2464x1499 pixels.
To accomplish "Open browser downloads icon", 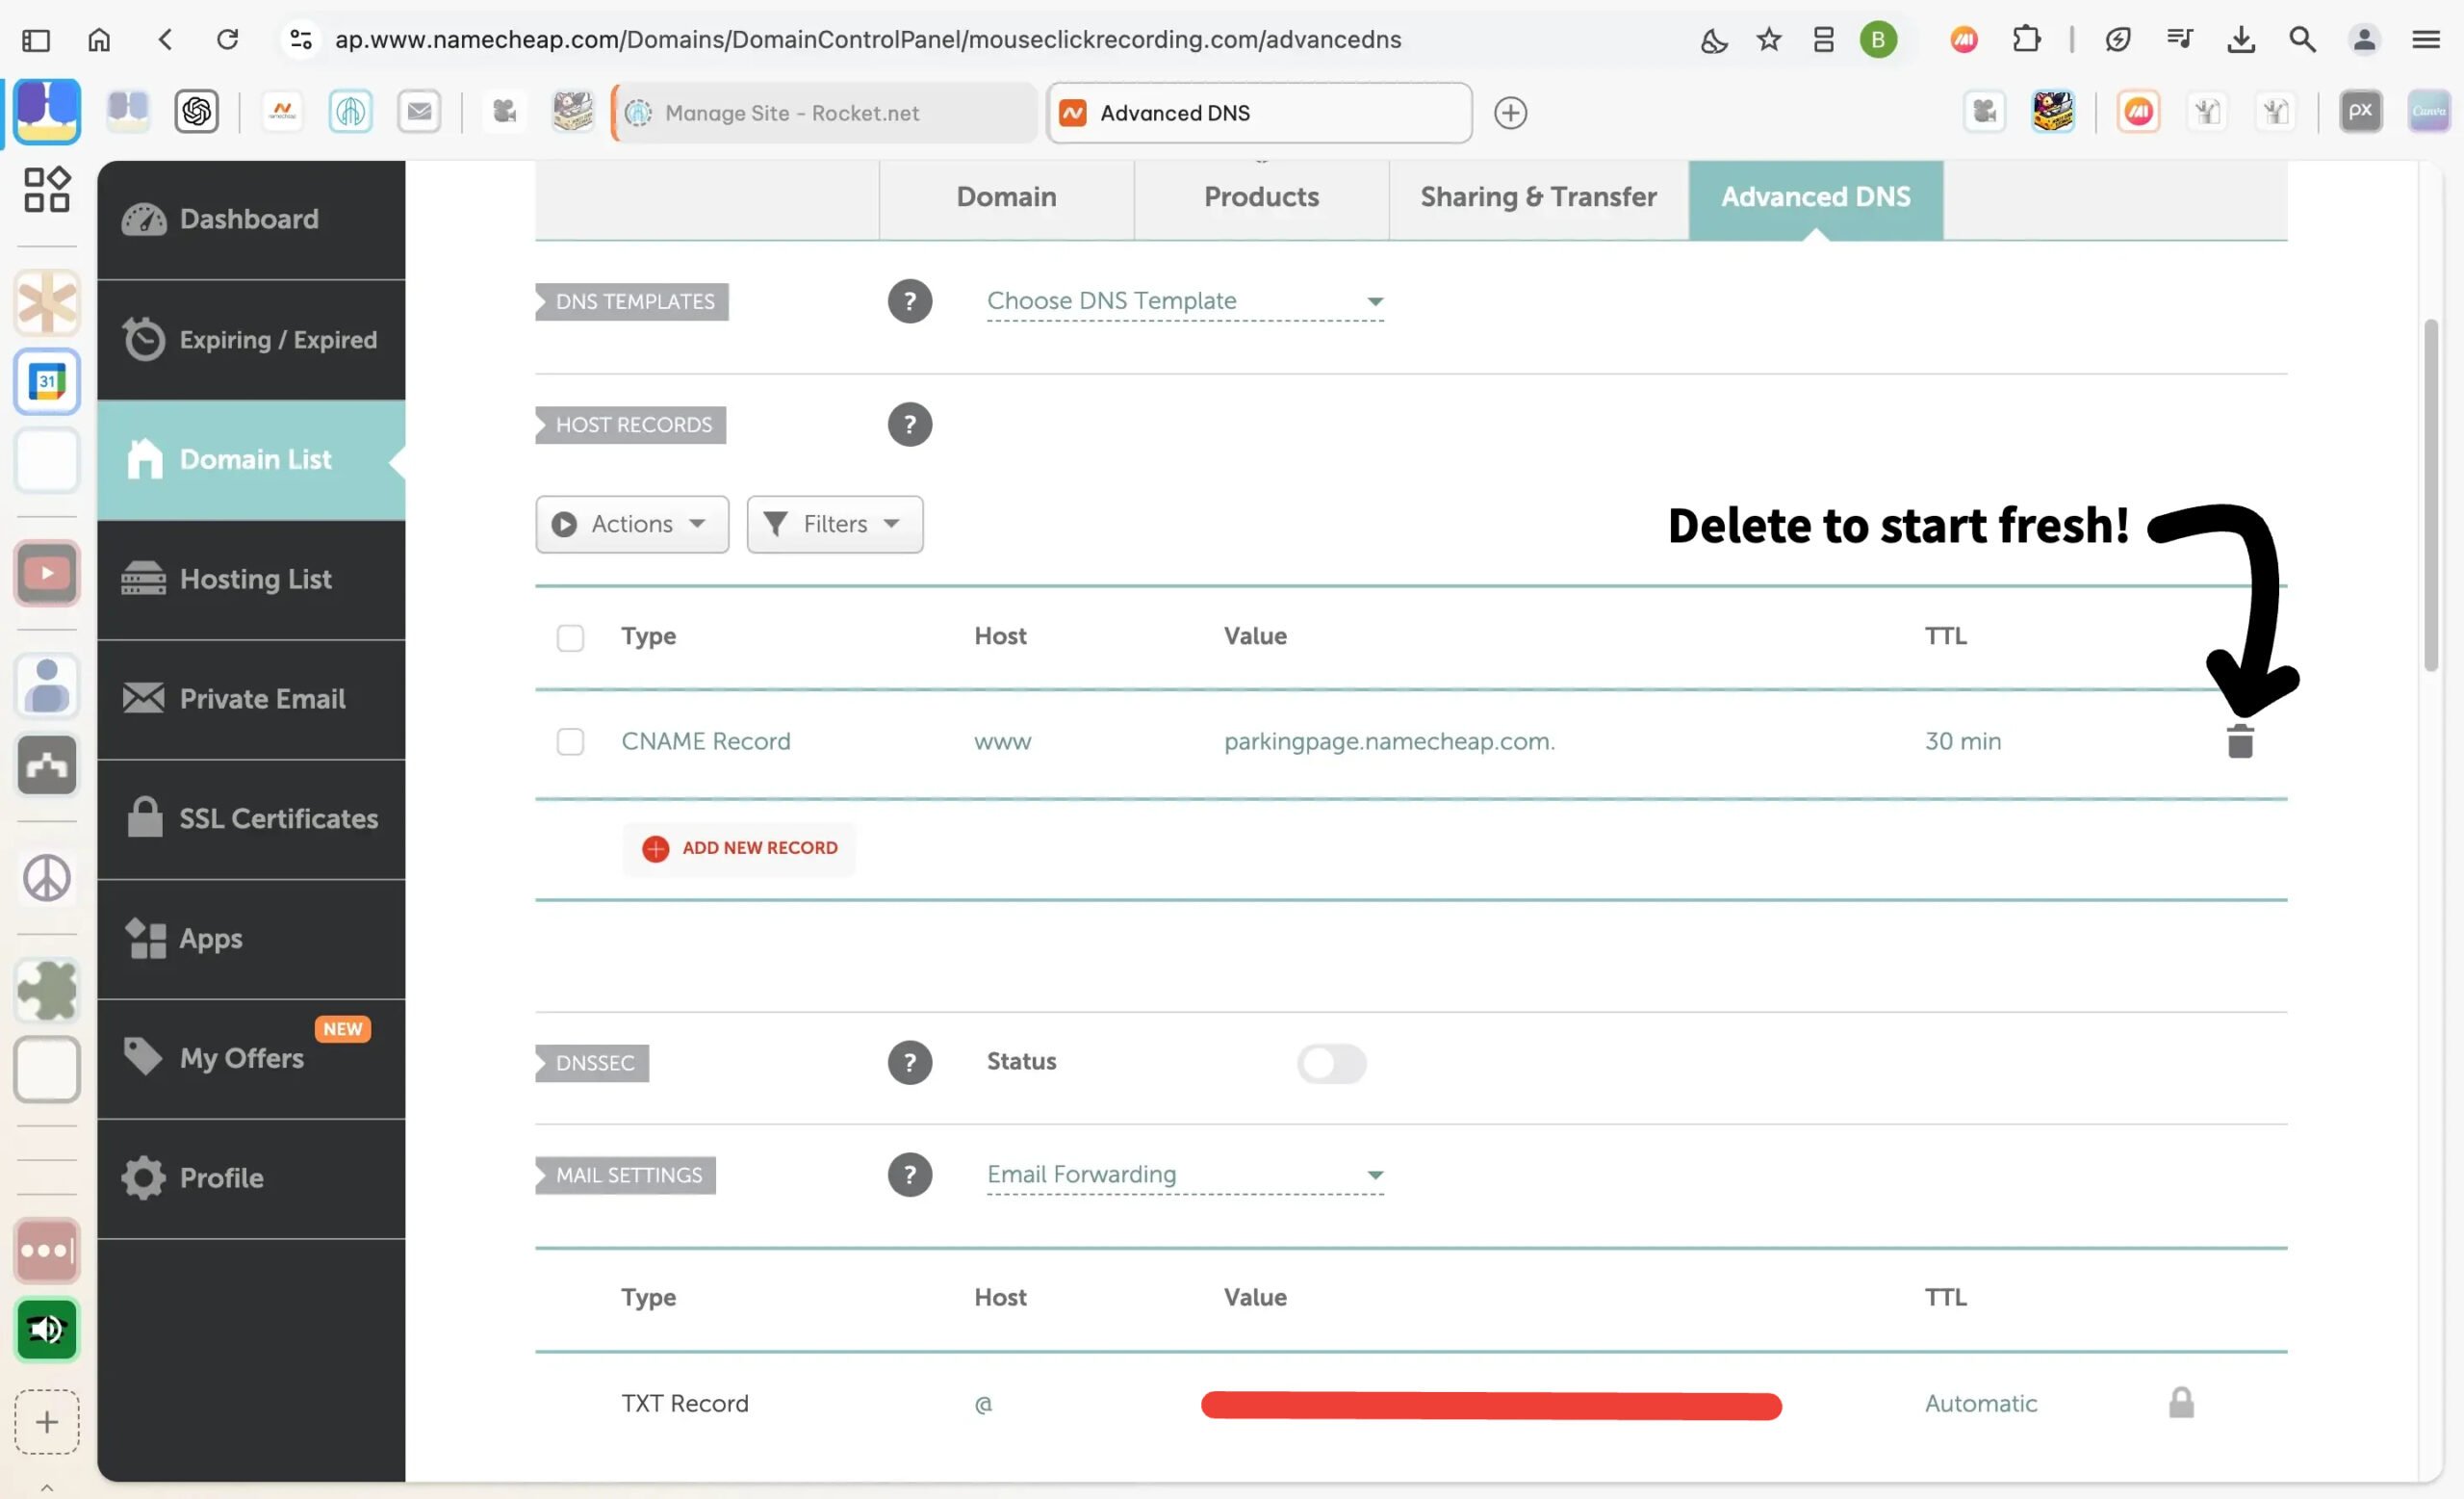I will [2240, 40].
